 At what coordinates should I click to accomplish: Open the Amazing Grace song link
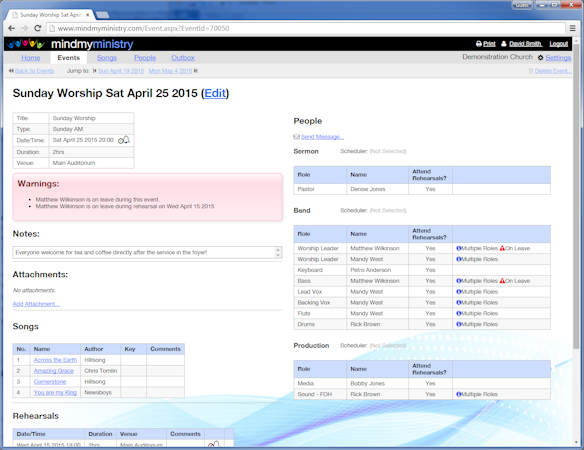[x=54, y=371]
